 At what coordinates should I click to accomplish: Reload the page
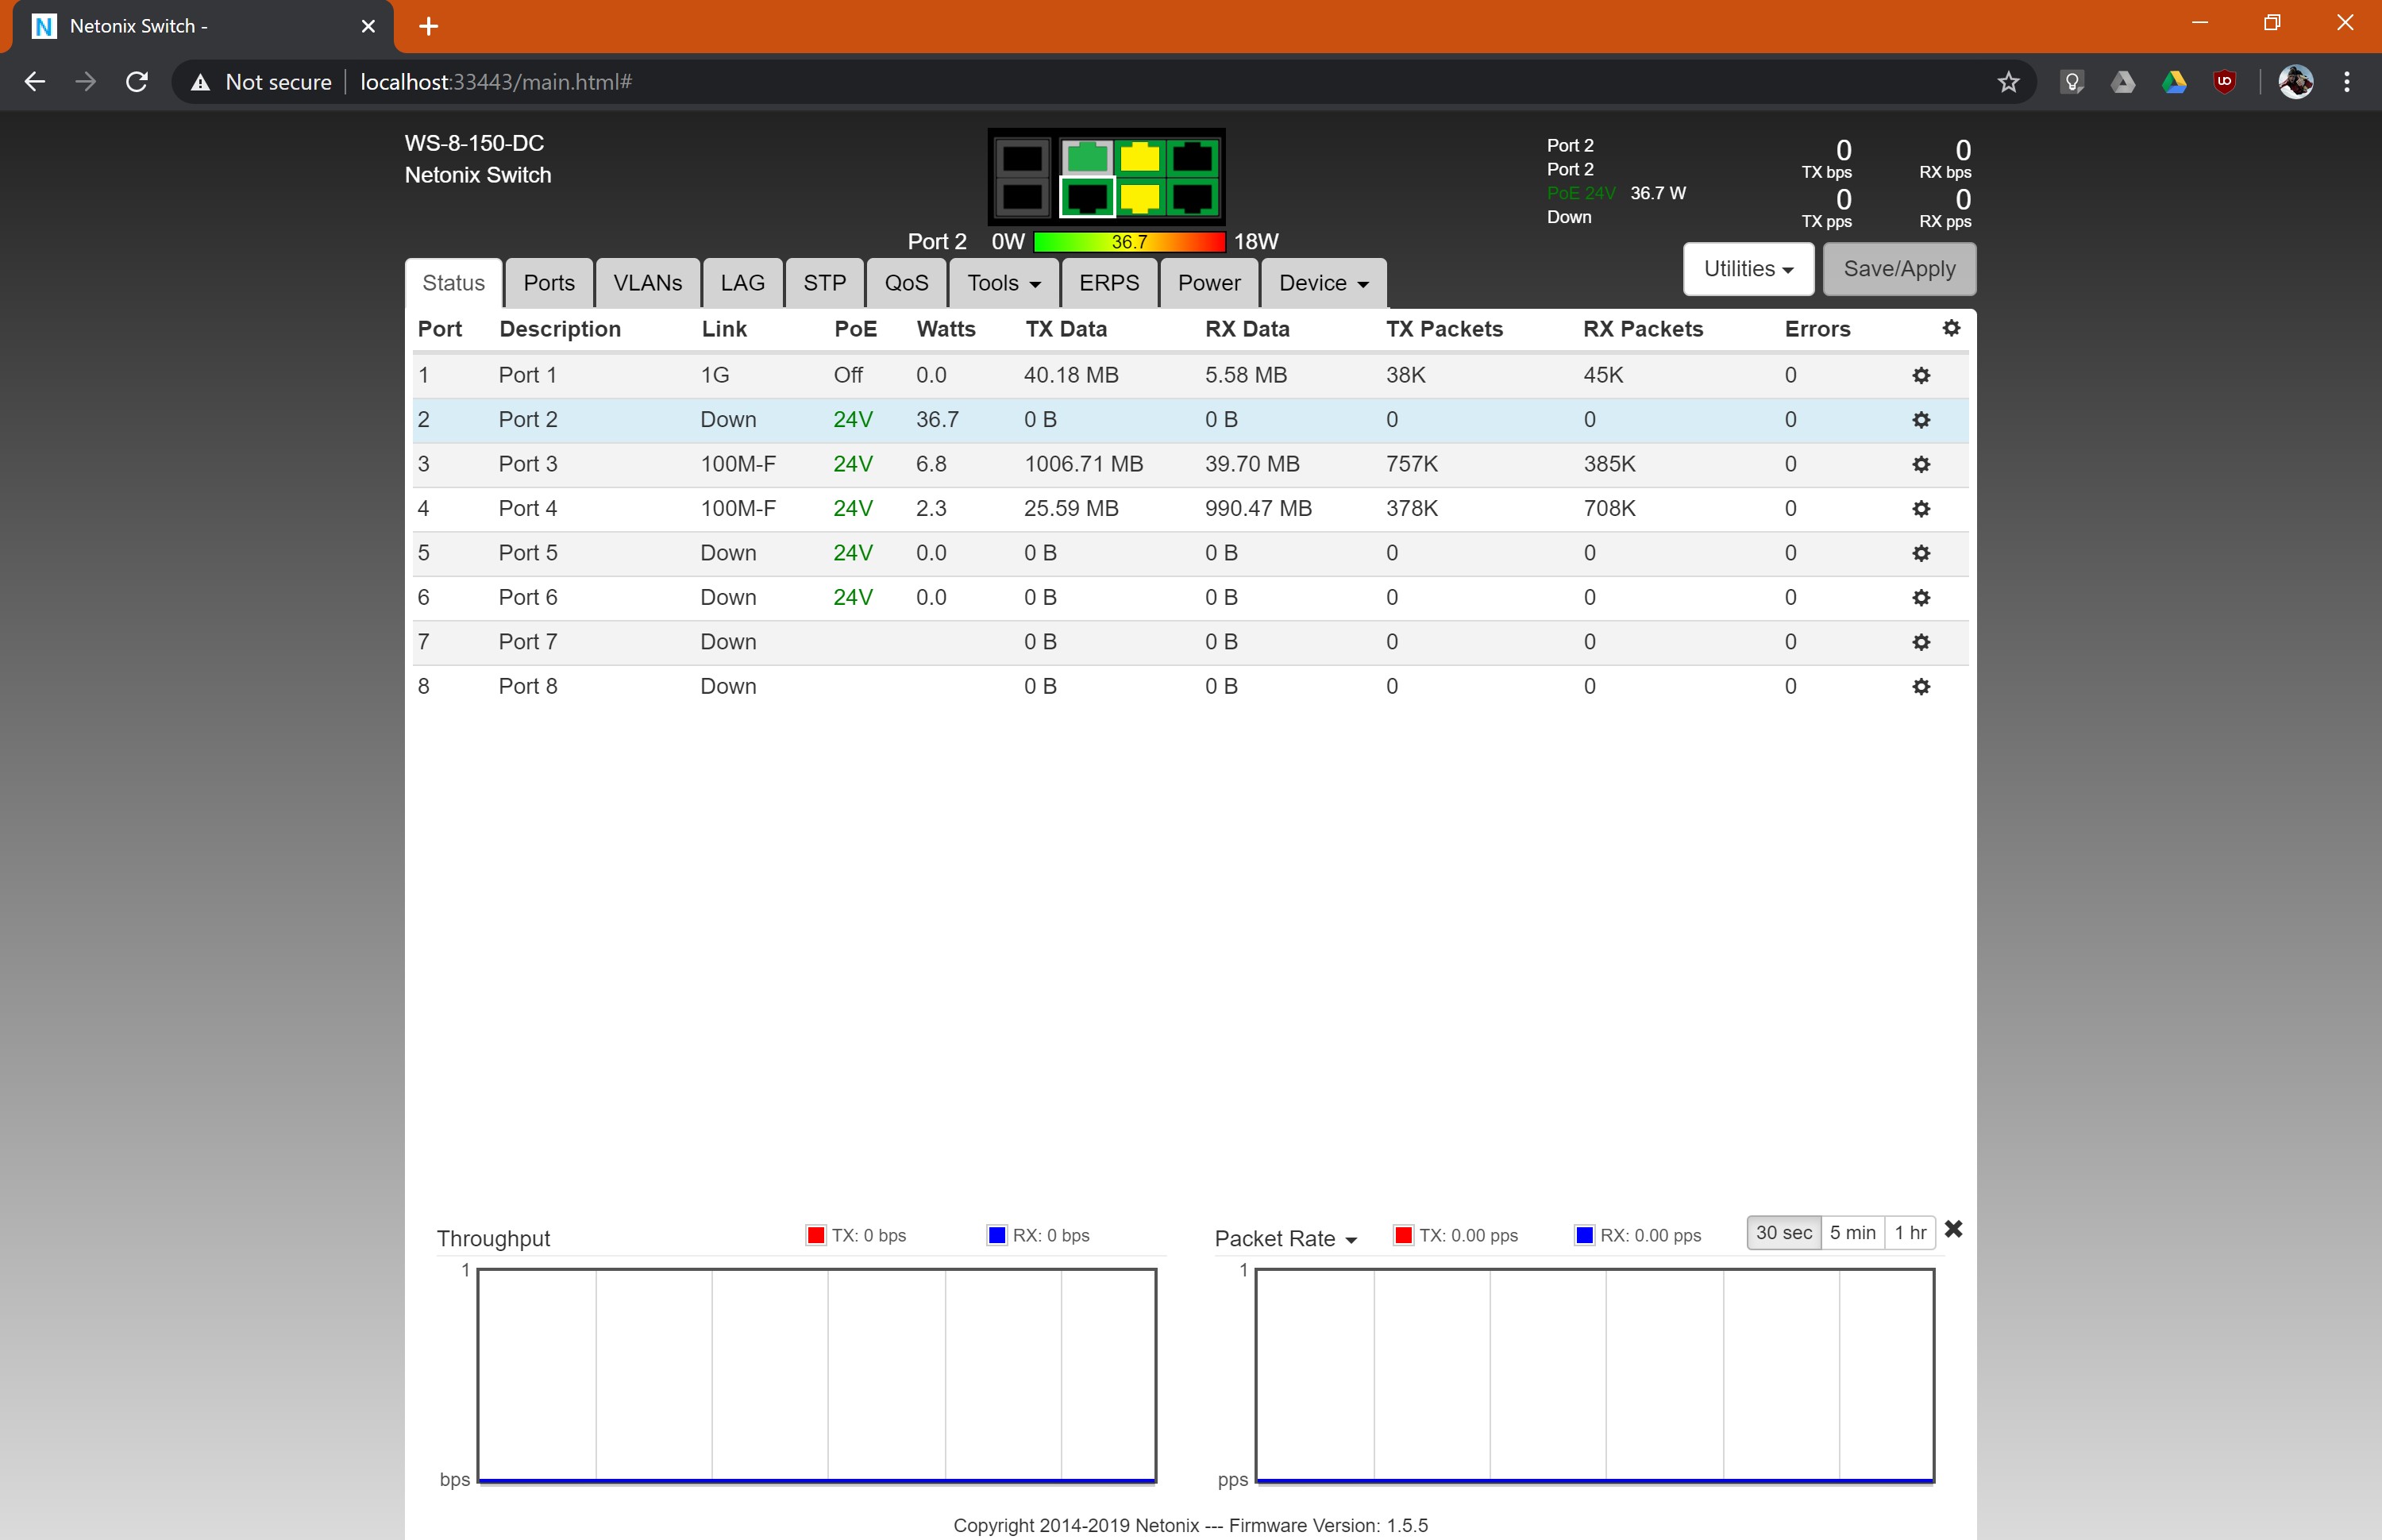(x=137, y=82)
